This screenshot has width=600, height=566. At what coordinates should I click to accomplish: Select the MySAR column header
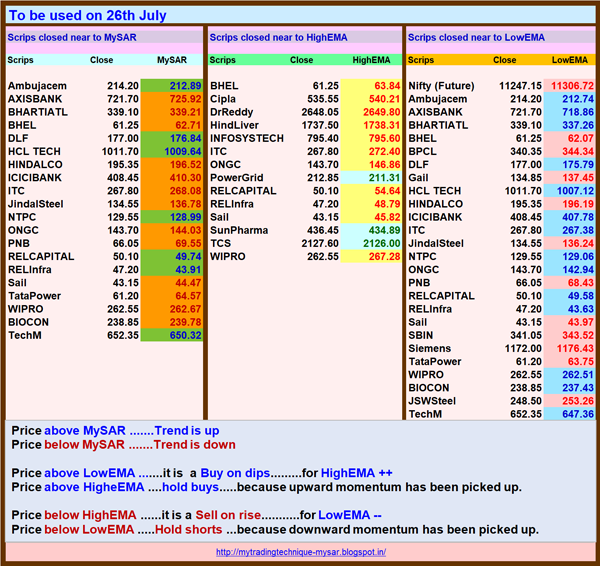(x=172, y=60)
